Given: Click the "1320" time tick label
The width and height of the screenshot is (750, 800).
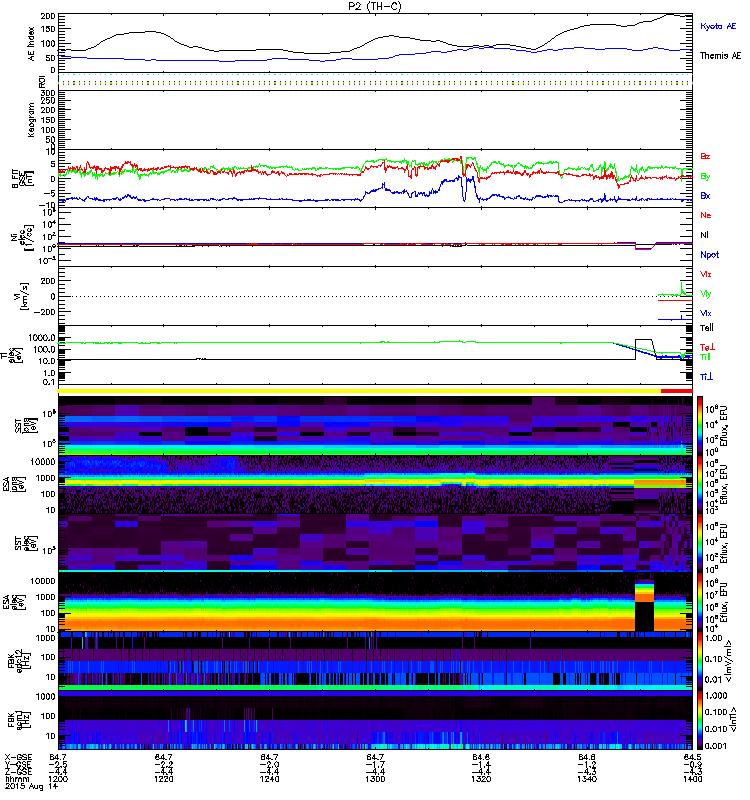Looking at the screenshot, I should 481,779.
